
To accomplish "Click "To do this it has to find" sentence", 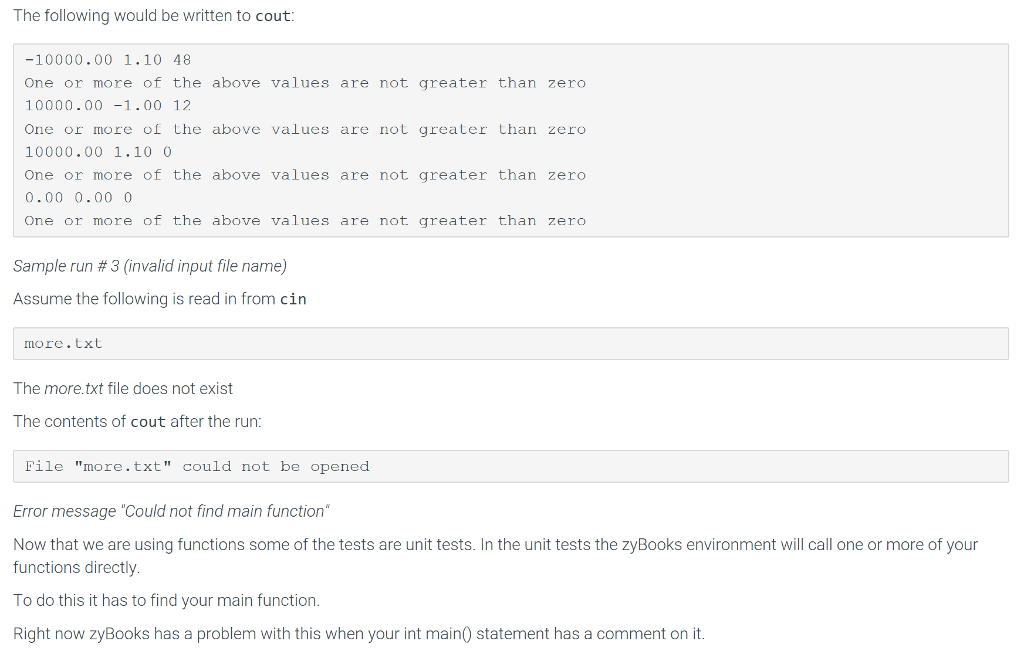I will 166,600.
